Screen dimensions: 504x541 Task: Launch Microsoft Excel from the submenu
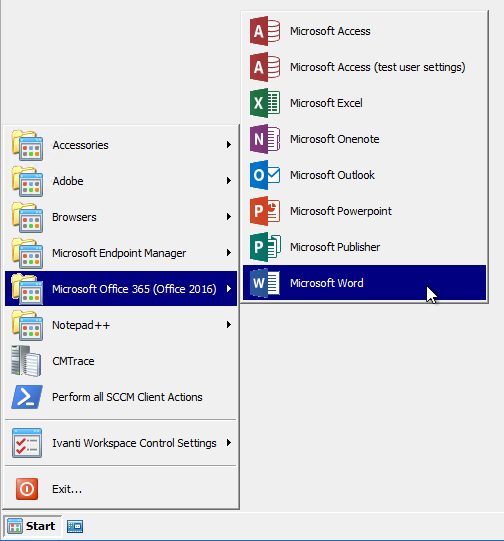[364, 103]
